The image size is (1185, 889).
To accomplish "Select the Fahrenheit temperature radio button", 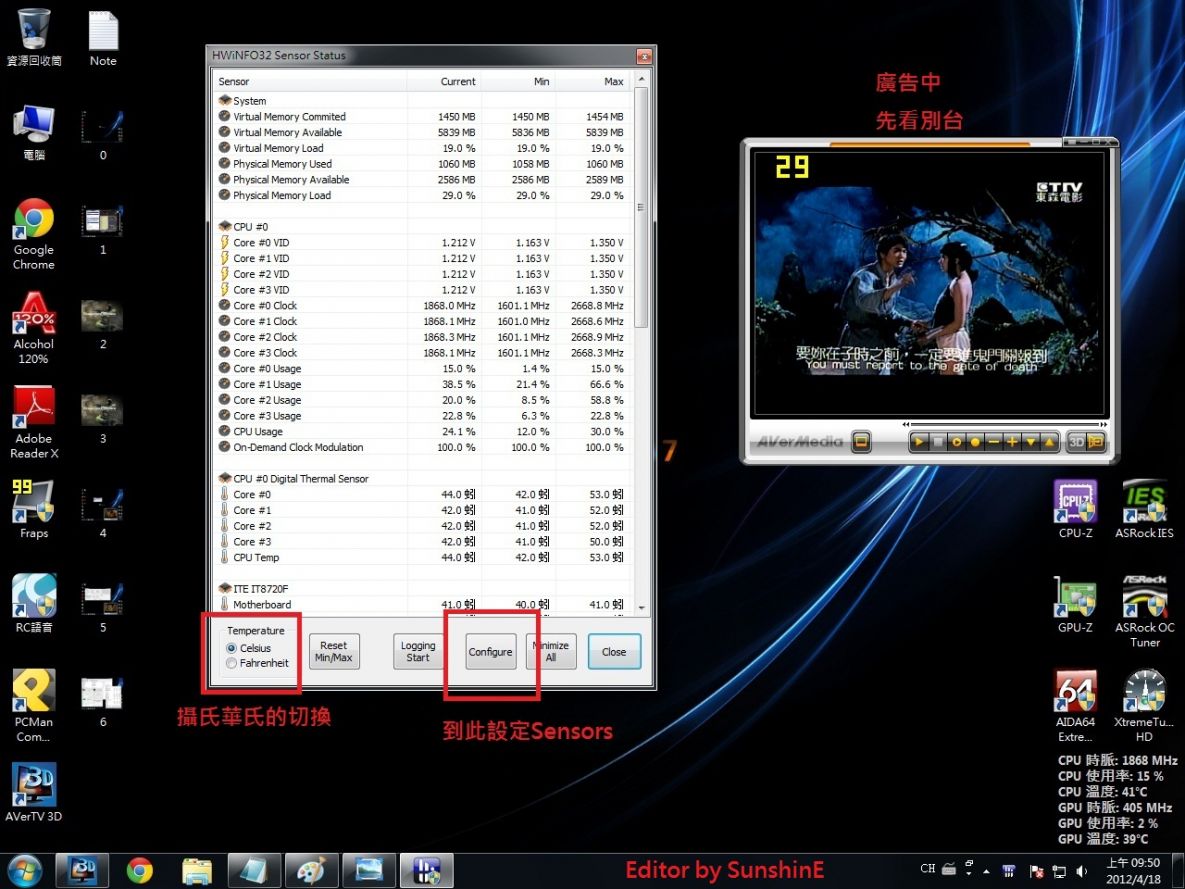I will coord(231,663).
